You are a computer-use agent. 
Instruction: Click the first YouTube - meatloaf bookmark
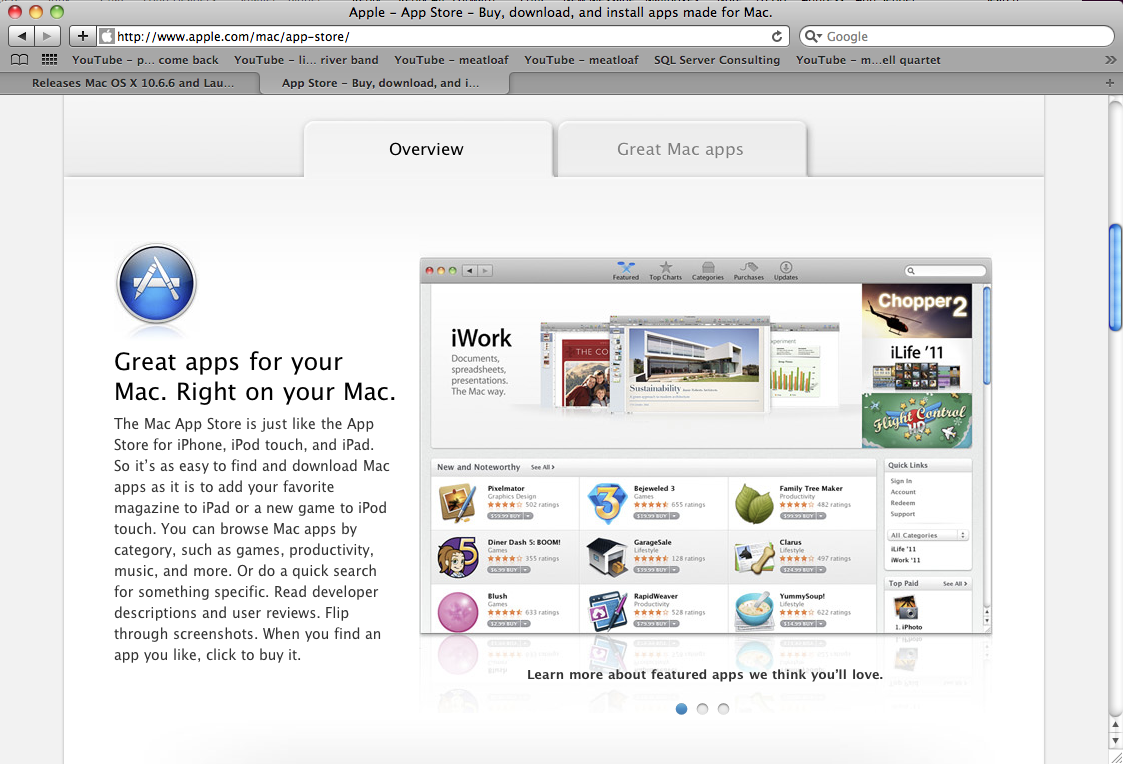point(451,60)
